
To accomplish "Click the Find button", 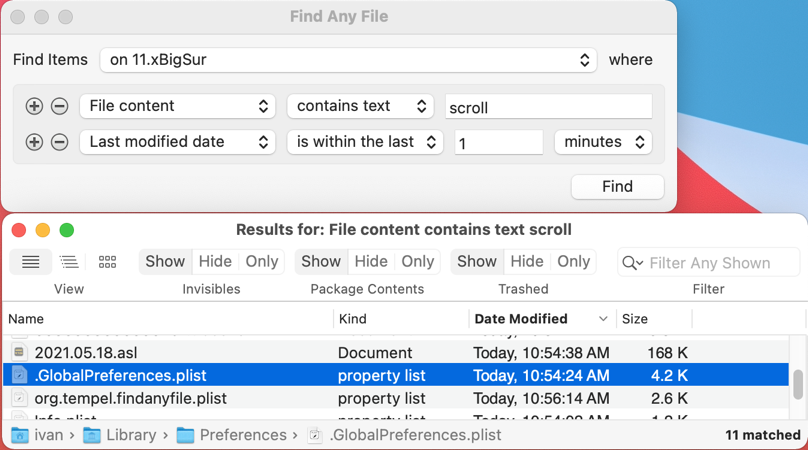I will click(x=617, y=186).
